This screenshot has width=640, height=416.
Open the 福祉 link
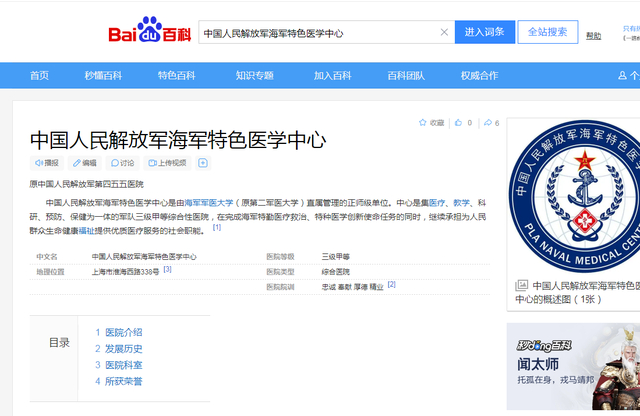point(86,231)
